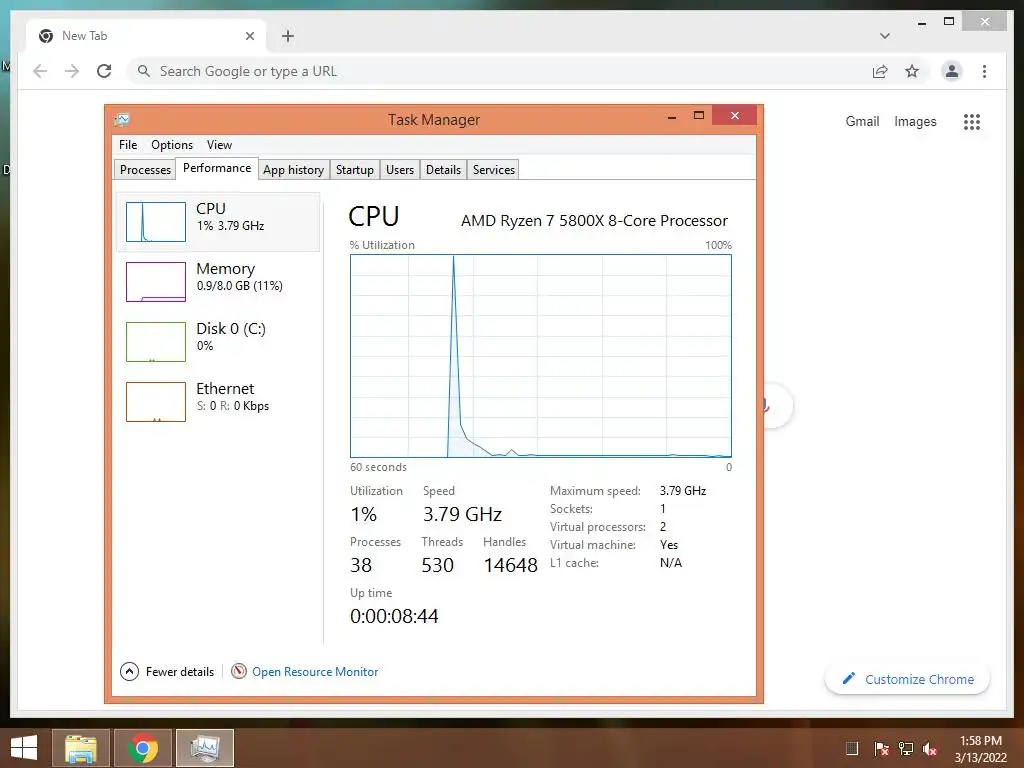Click the Handles count 14648
The height and width of the screenshot is (768, 1024).
tap(511, 566)
